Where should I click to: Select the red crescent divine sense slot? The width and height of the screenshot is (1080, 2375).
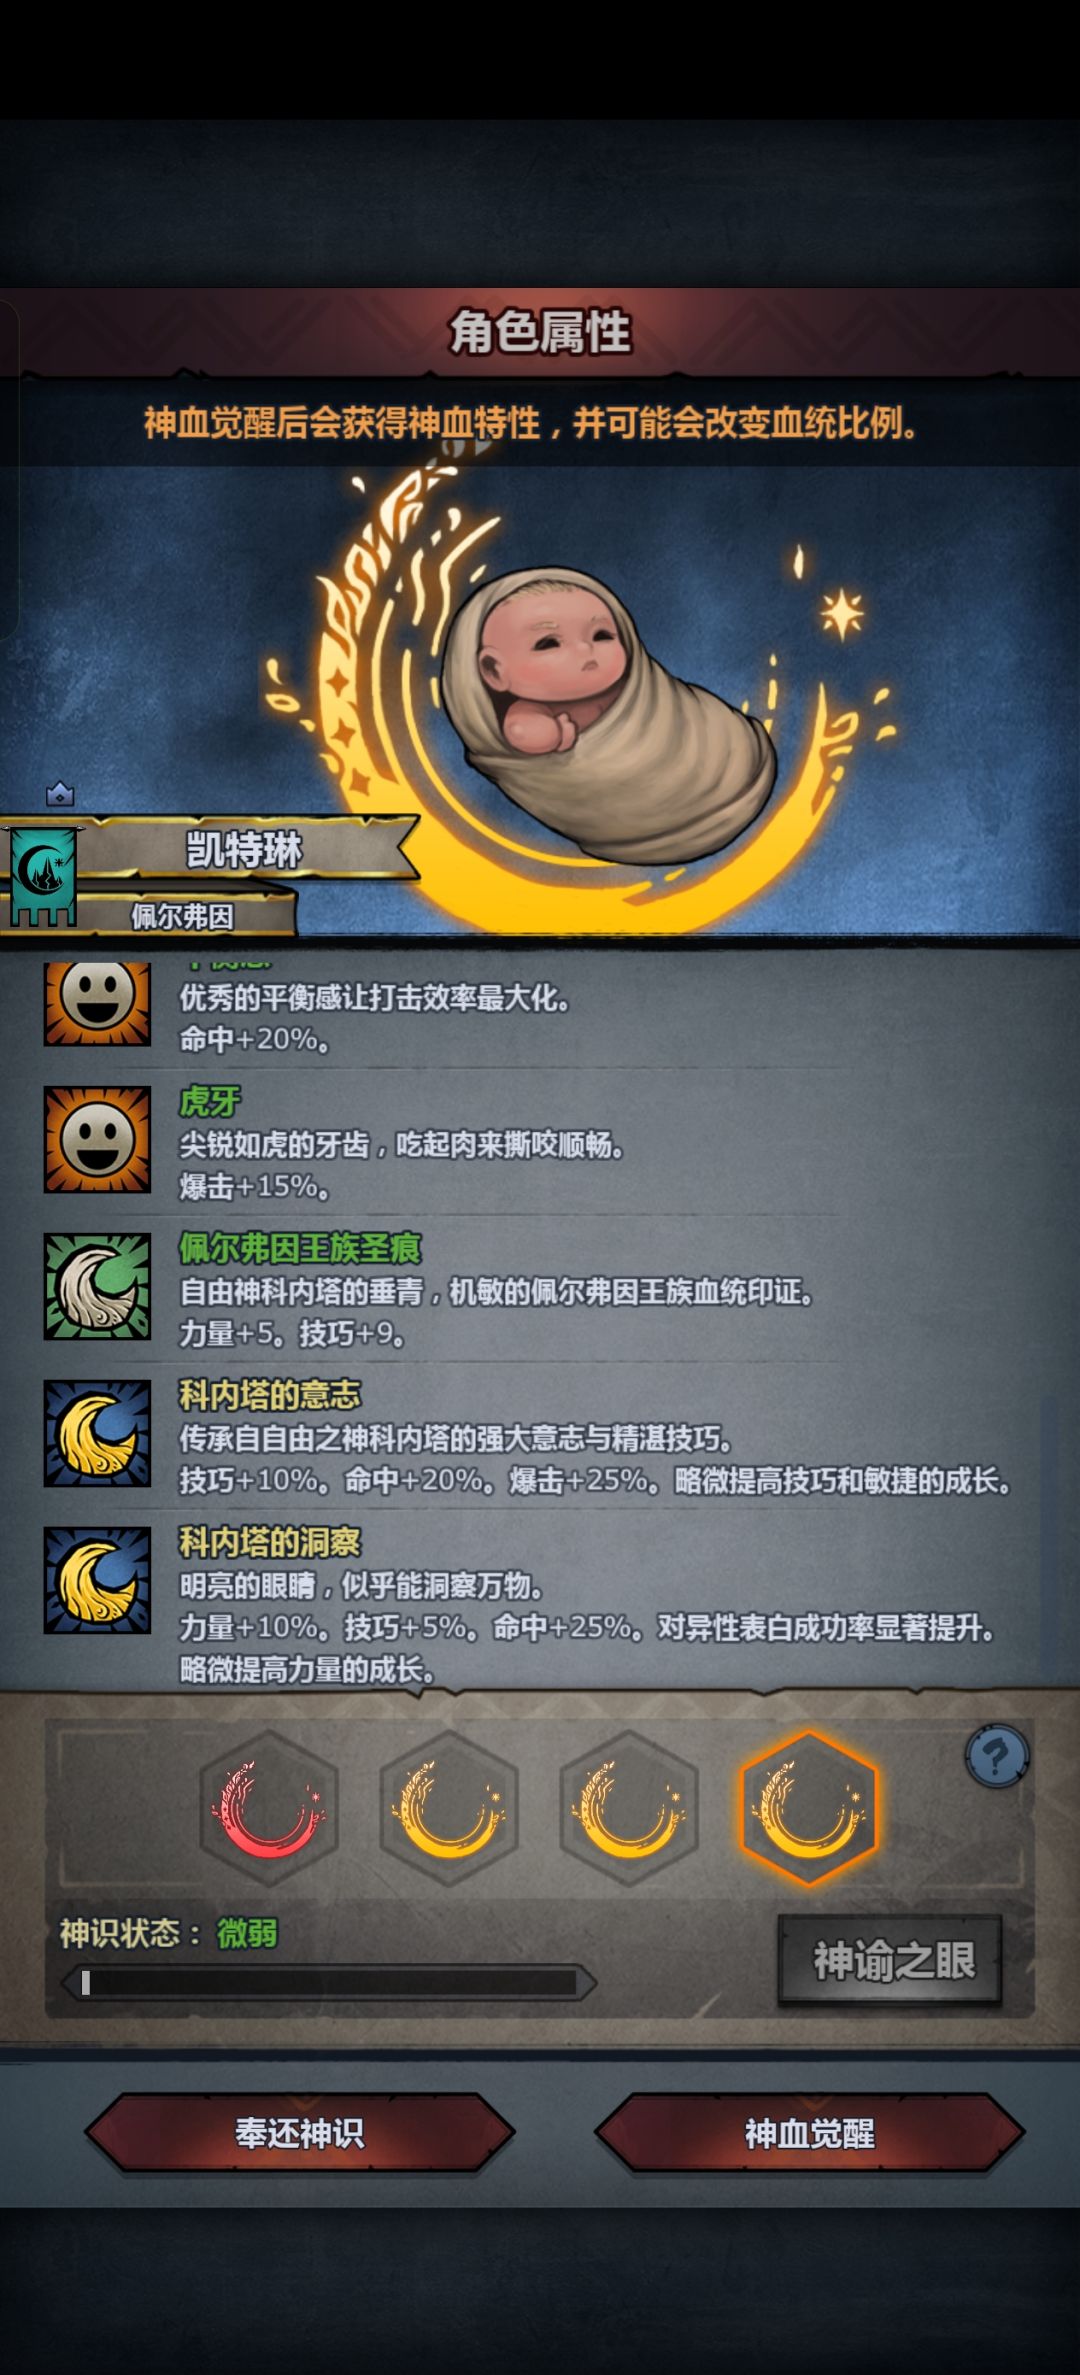[x=269, y=1809]
